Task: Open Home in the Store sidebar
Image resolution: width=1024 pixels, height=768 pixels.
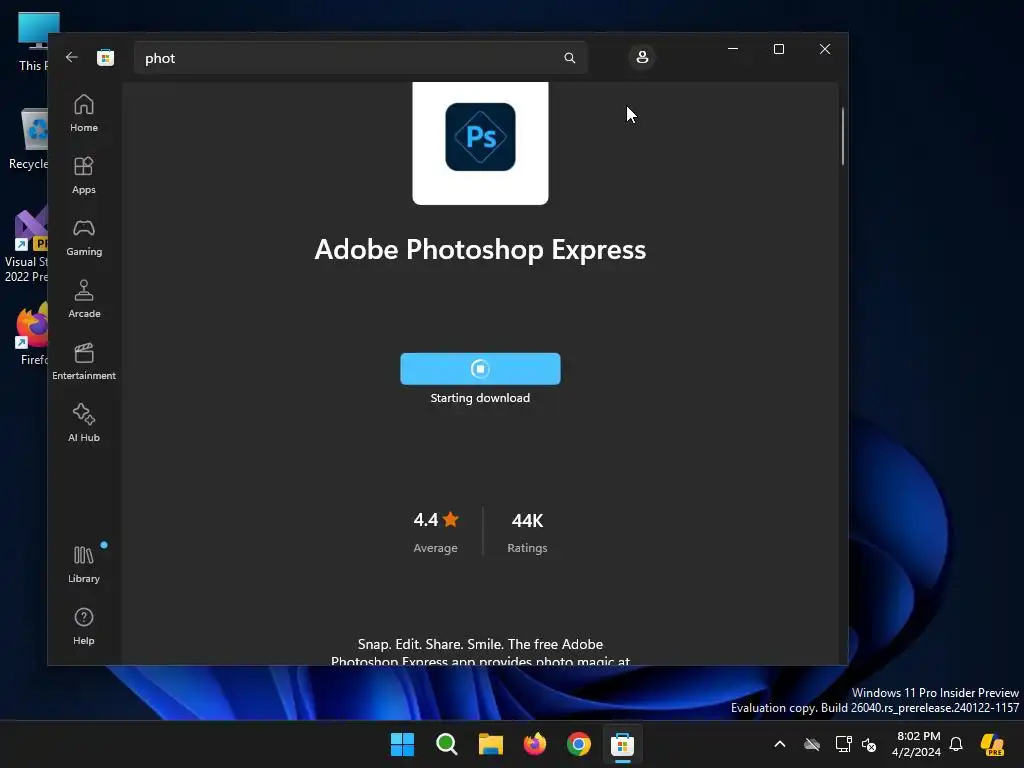Action: [x=84, y=113]
